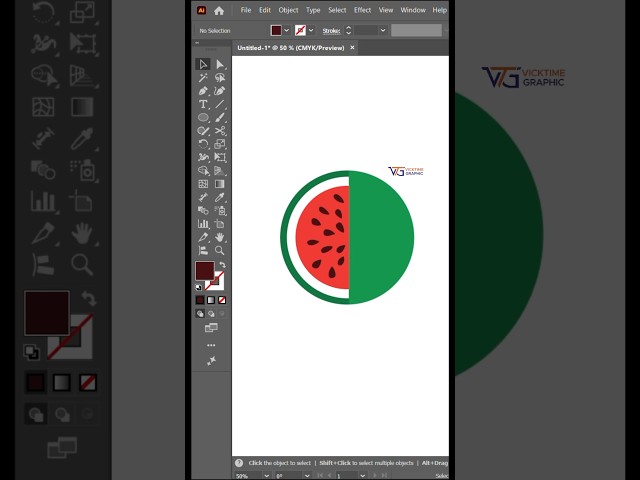Open the Effect menu
Viewport: 640px width, 480px height.
click(x=362, y=10)
